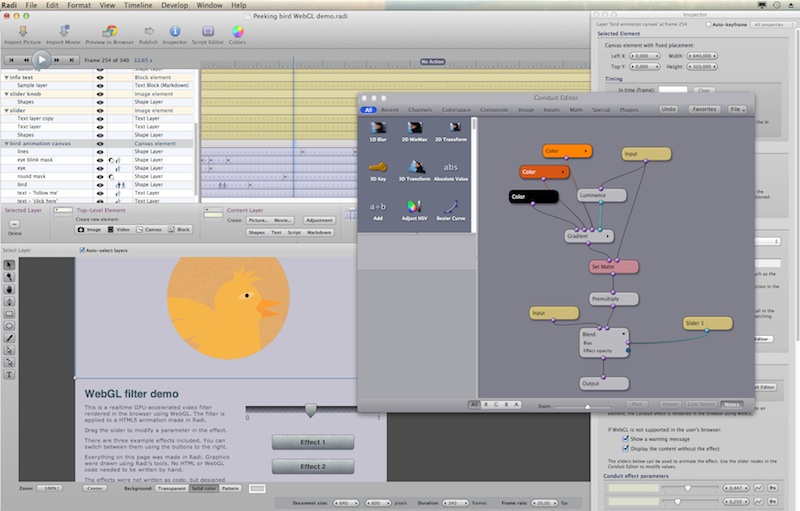Click the WebGL filter demo slider knob
The height and width of the screenshot is (511, 800).
(x=311, y=409)
